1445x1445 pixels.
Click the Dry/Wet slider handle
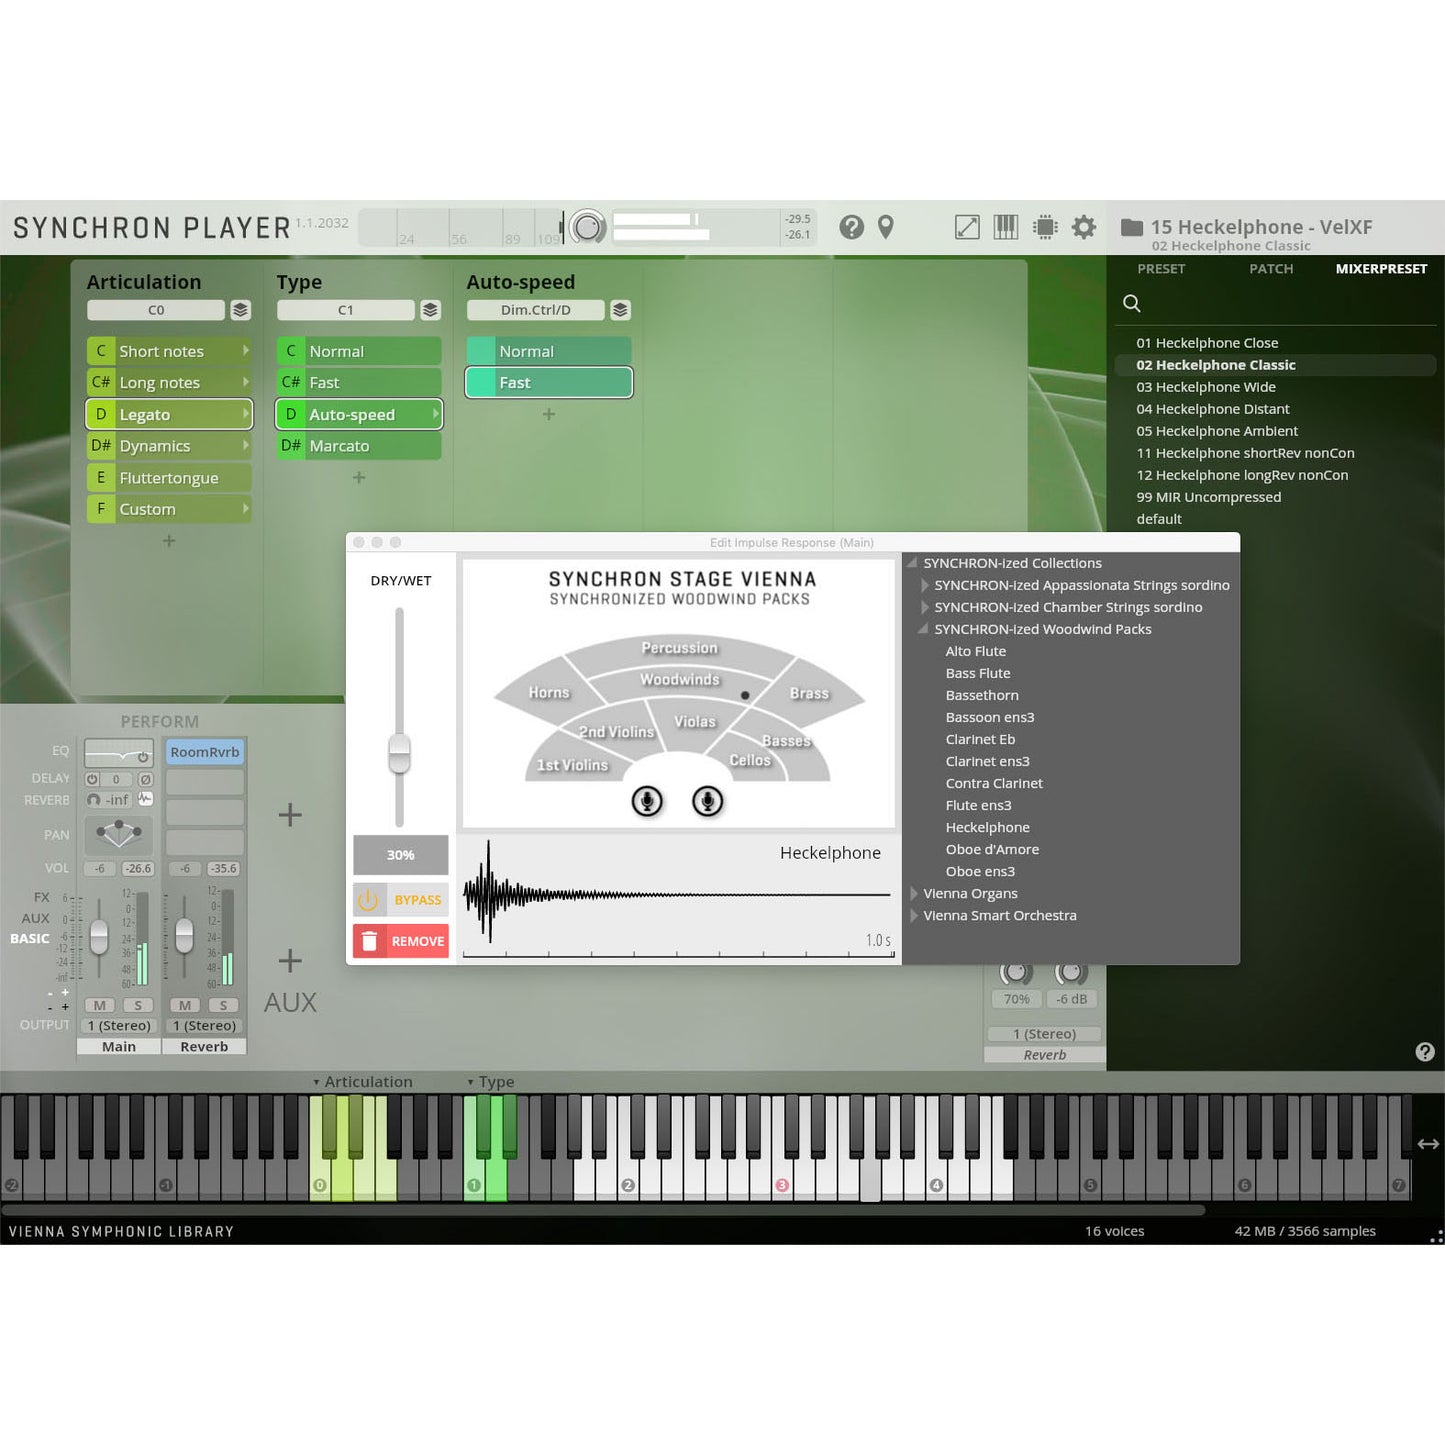pos(399,752)
